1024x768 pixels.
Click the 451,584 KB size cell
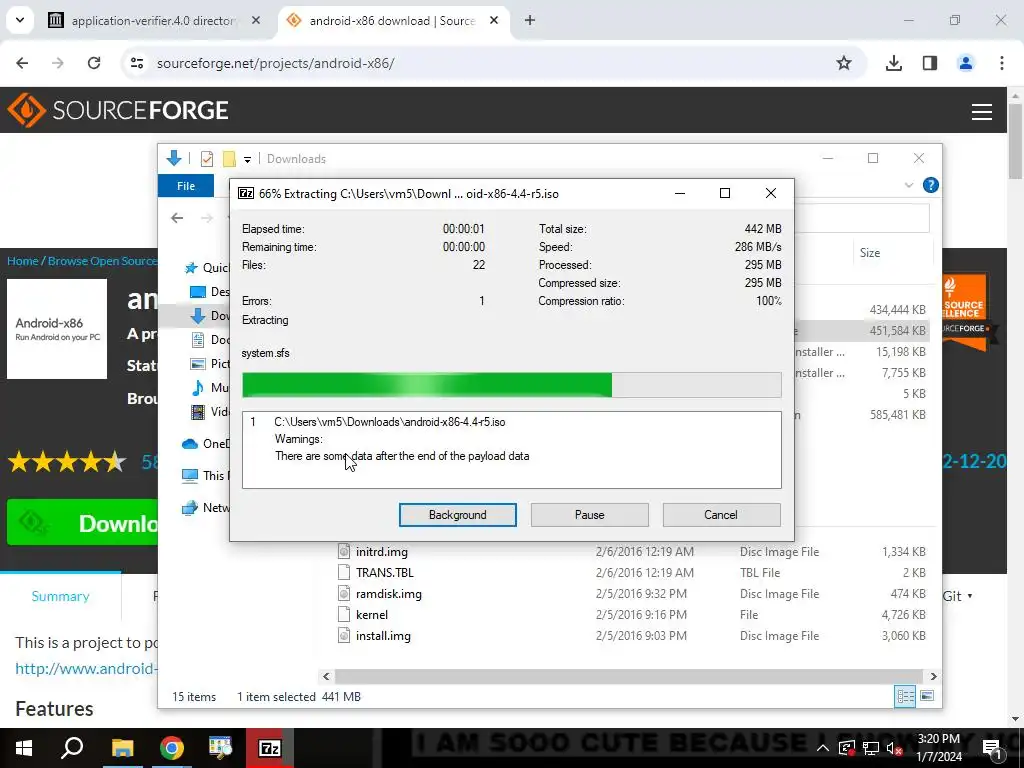[x=897, y=330]
